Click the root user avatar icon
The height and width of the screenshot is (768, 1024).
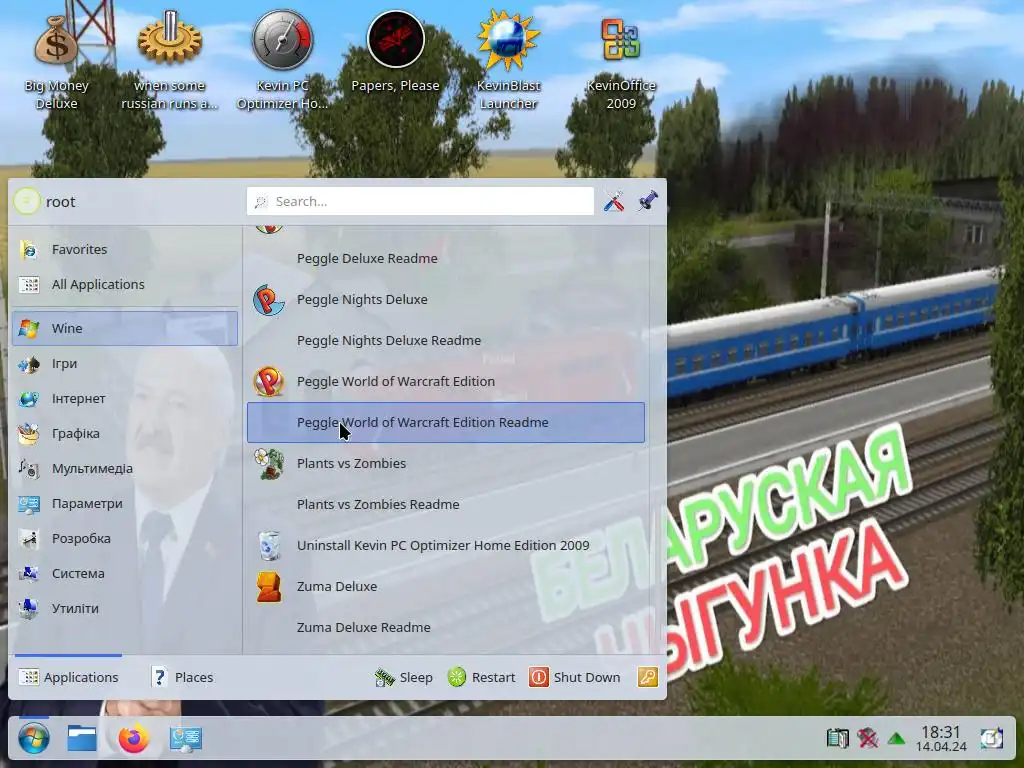tap(27, 201)
